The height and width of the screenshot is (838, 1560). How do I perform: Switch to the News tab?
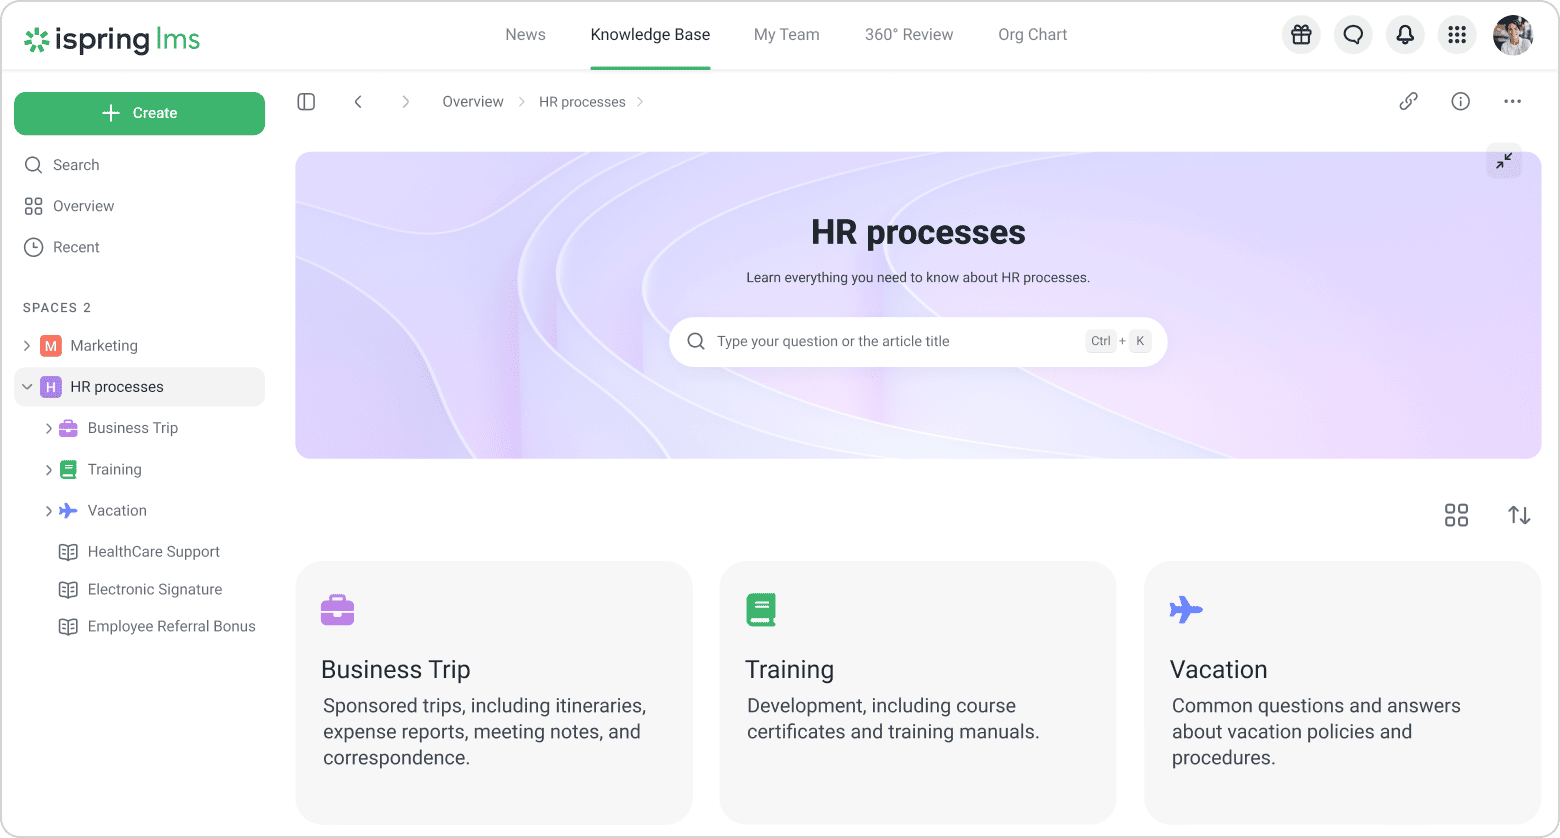[x=525, y=35]
